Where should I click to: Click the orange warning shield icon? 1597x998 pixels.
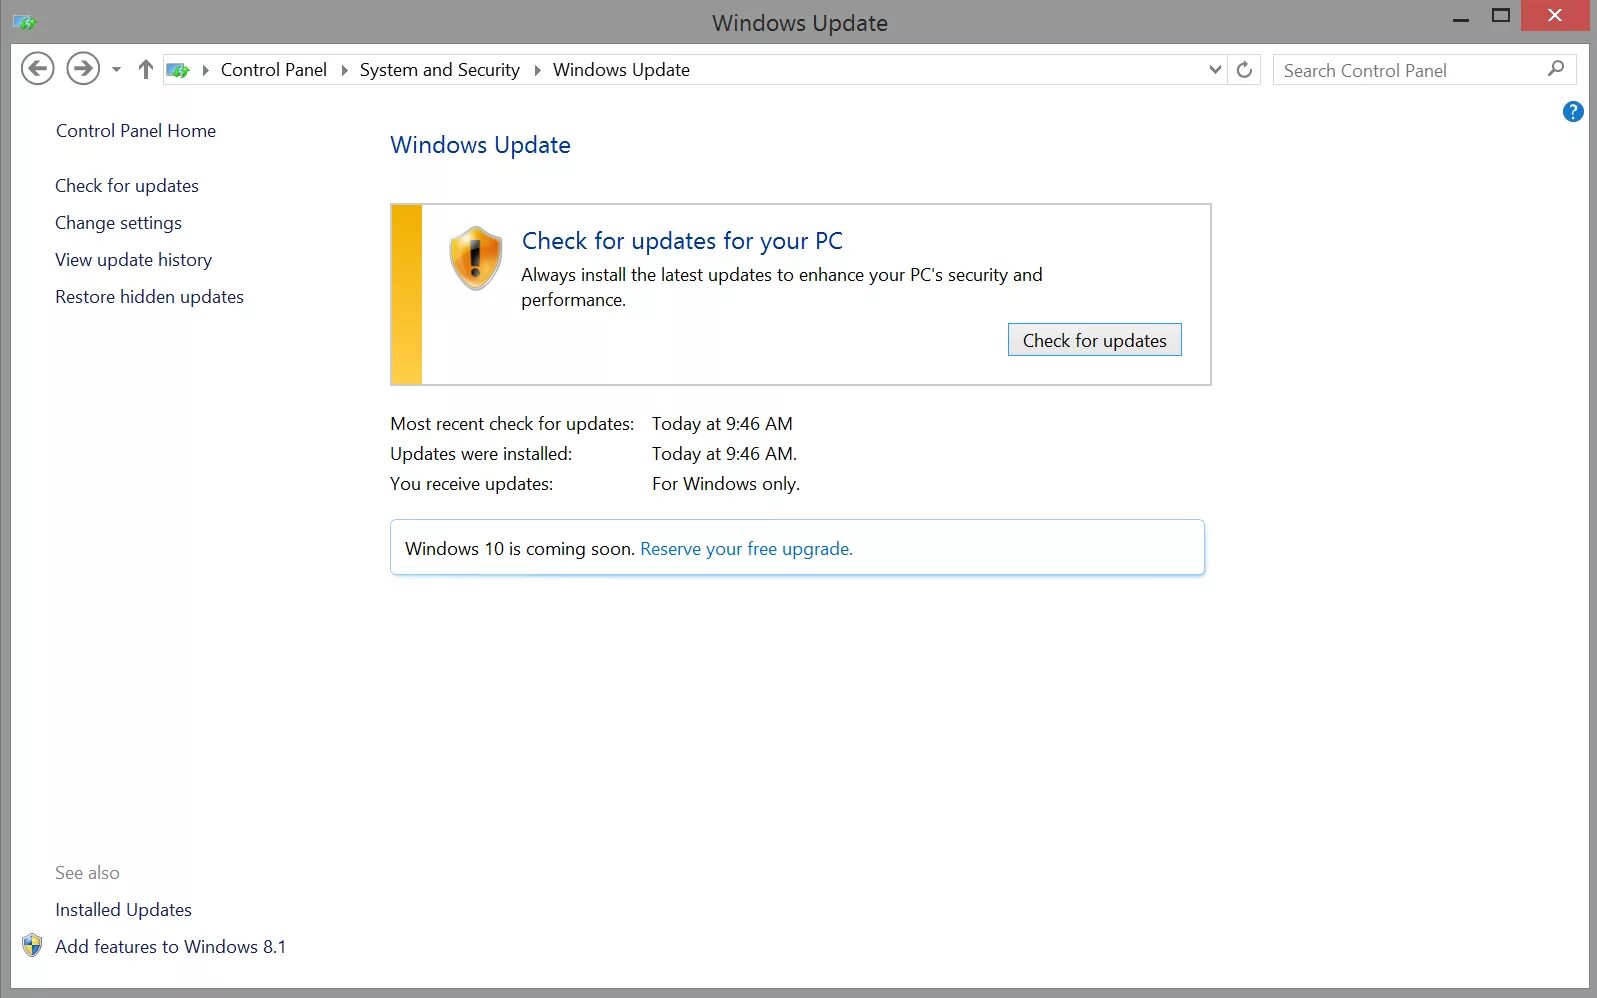(475, 258)
